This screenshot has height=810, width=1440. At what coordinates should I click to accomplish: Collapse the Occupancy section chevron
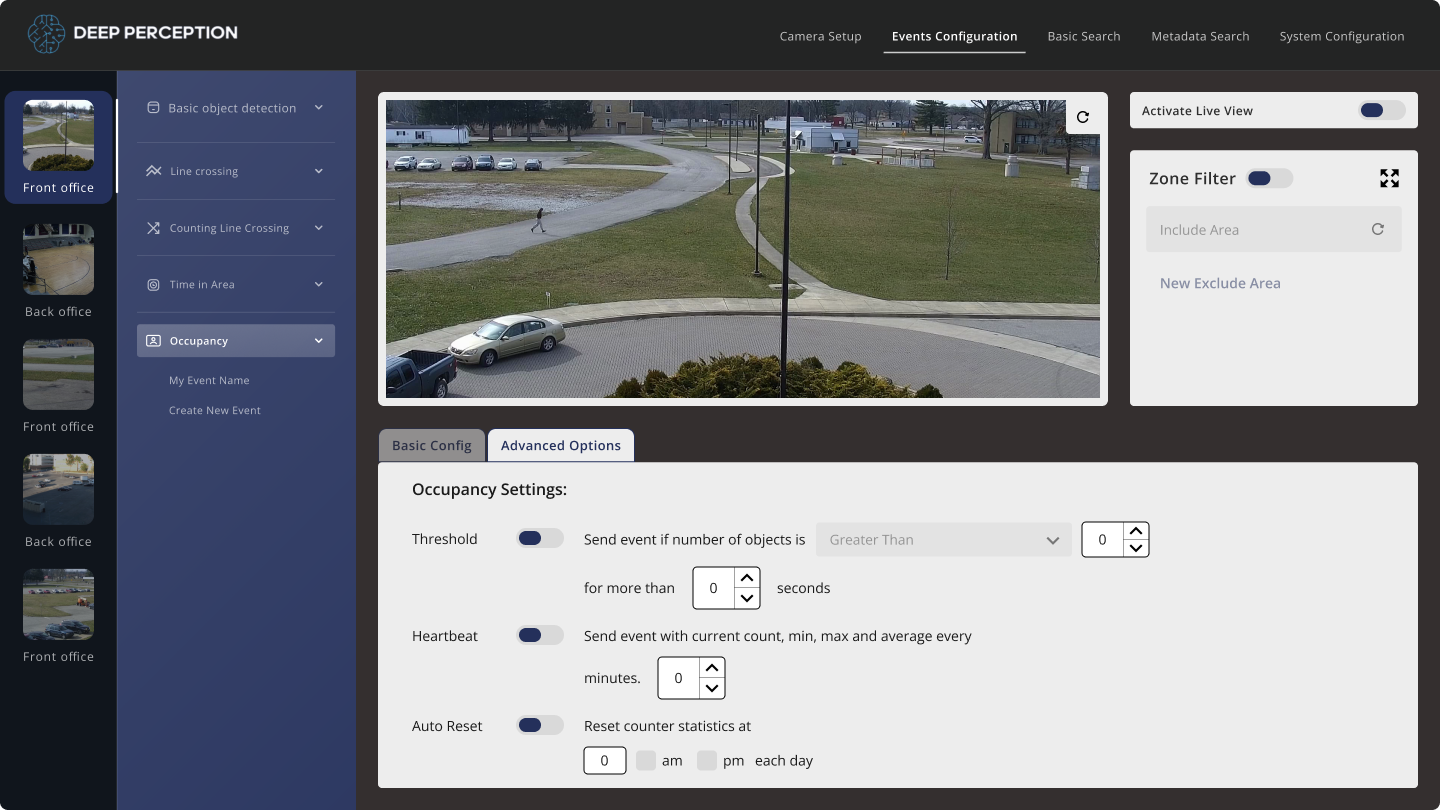319,341
